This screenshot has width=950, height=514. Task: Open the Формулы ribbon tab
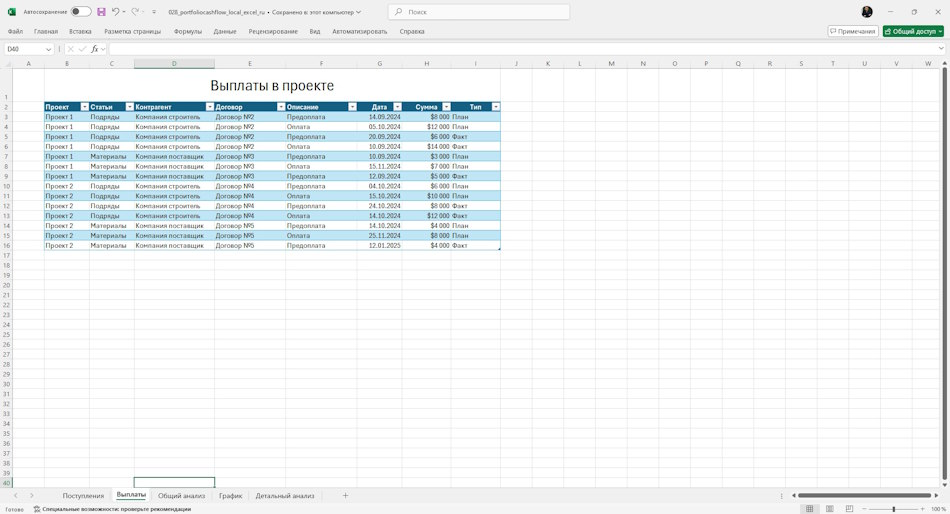coord(188,32)
